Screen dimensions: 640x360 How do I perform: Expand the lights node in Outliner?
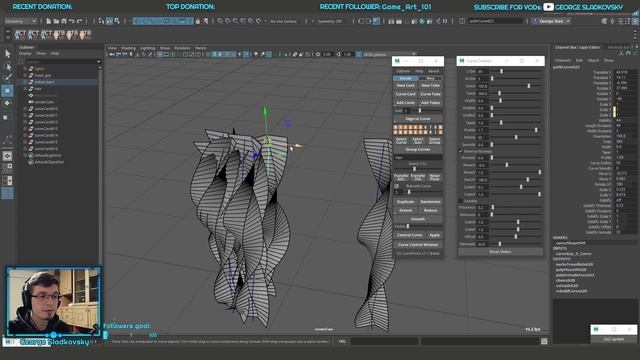click(25, 69)
